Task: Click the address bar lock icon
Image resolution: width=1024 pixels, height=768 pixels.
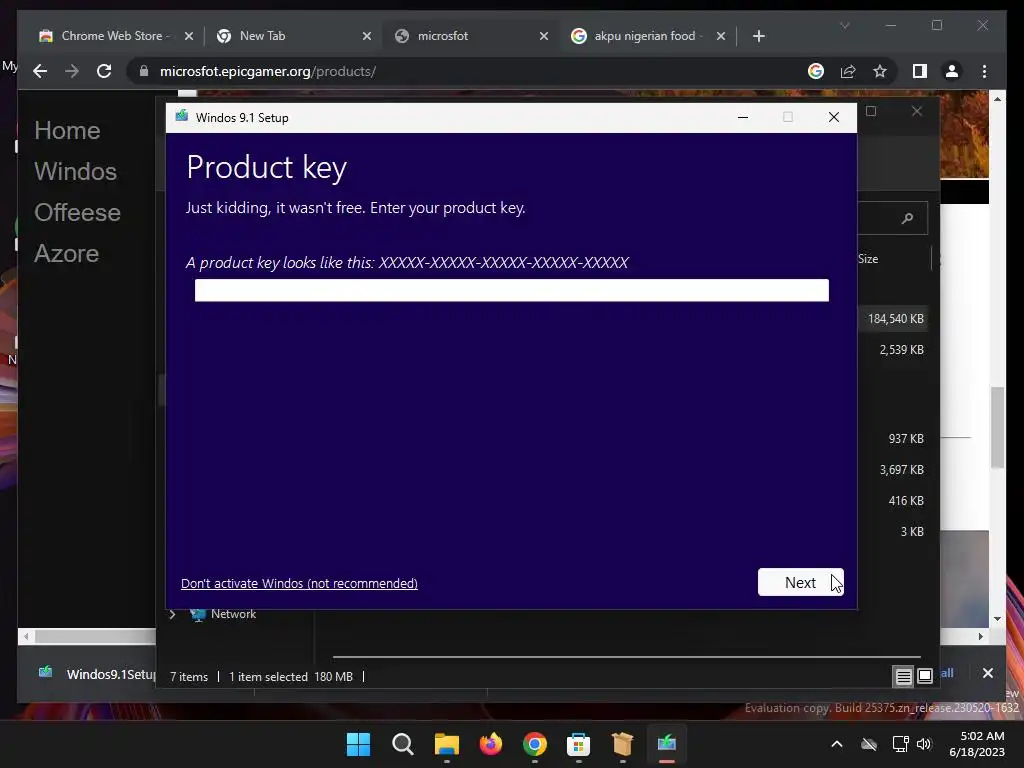Action: click(x=144, y=71)
